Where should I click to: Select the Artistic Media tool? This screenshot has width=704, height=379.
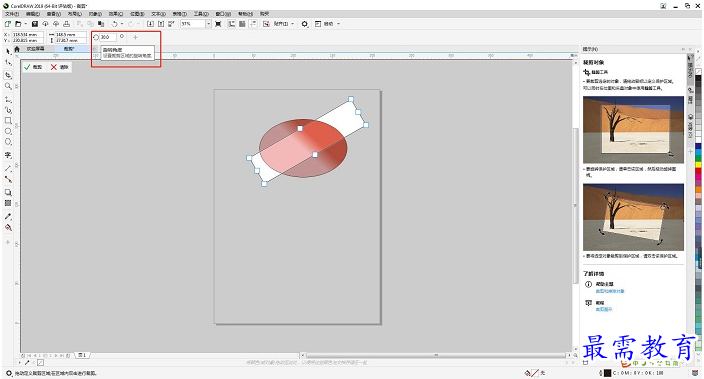coord(8,110)
